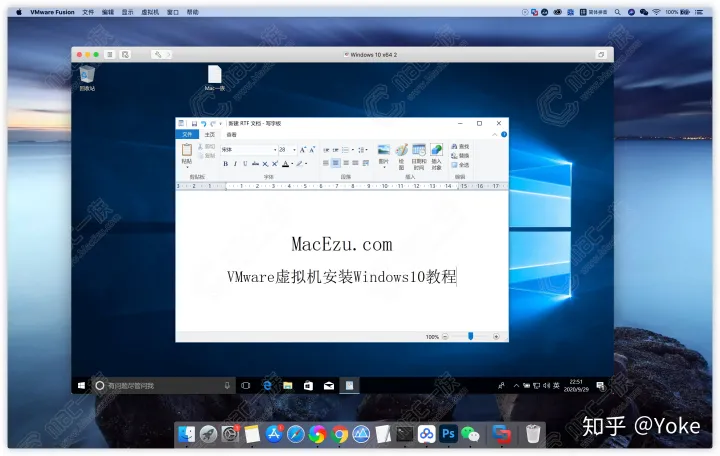This screenshot has width=720, height=456.
Task: Click the Undo arrow in WordPad quick access
Action: 203,124
